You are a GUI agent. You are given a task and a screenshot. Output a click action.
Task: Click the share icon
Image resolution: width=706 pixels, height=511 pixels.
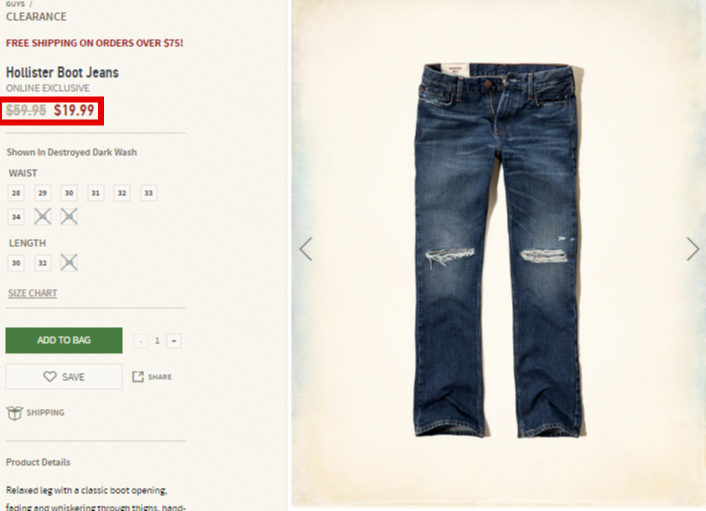pos(137,376)
